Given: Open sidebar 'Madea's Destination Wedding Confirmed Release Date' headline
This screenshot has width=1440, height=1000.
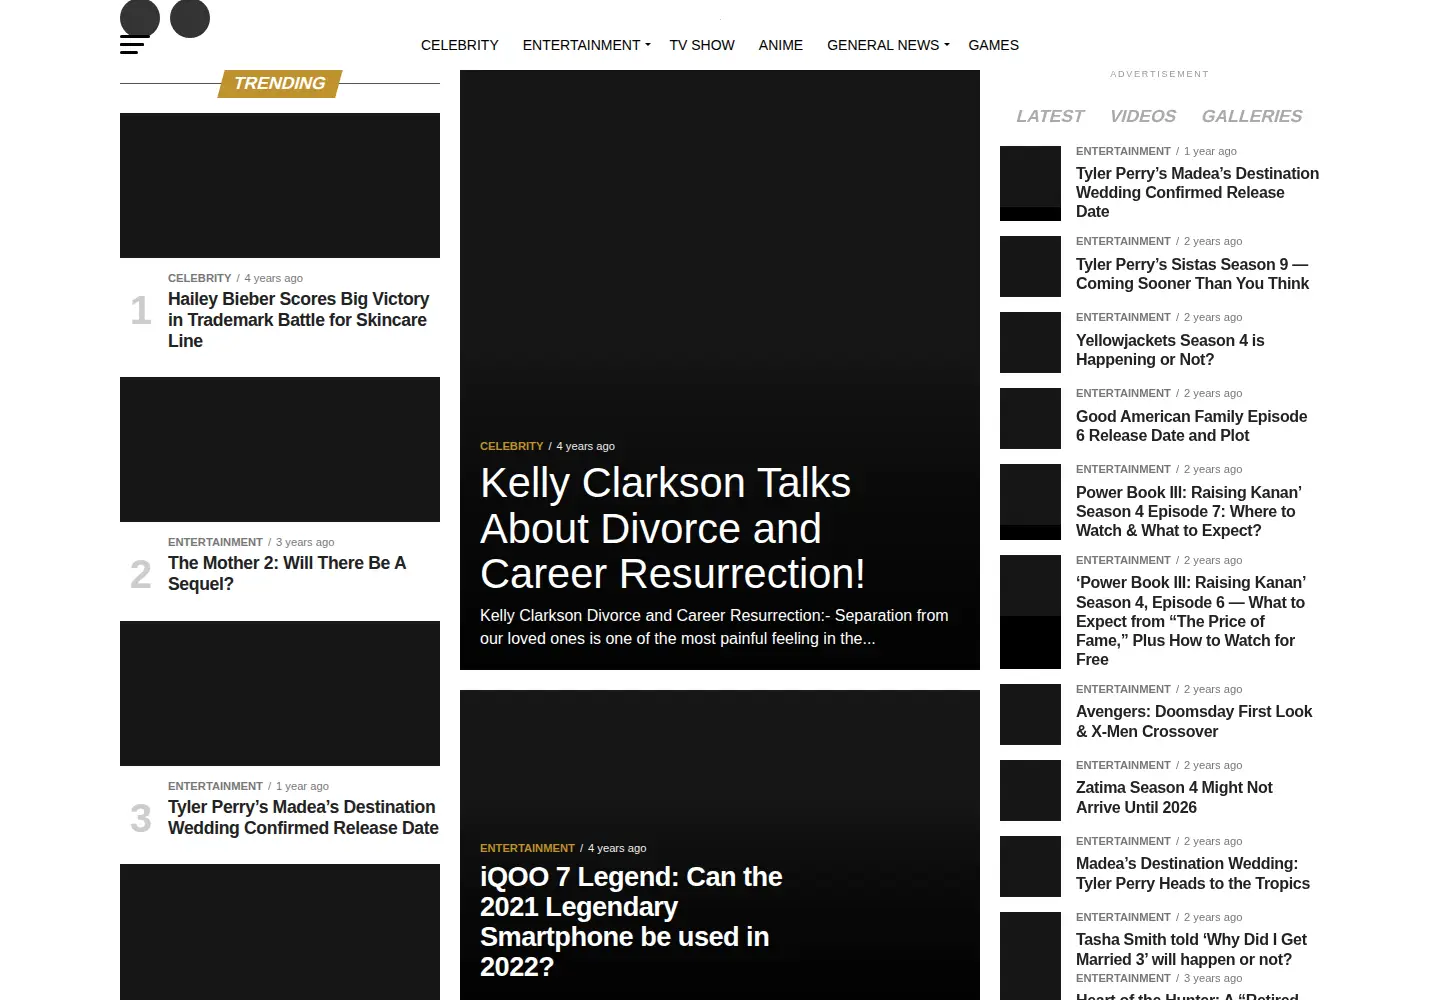Looking at the screenshot, I should pyautogui.click(x=1197, y=192).
